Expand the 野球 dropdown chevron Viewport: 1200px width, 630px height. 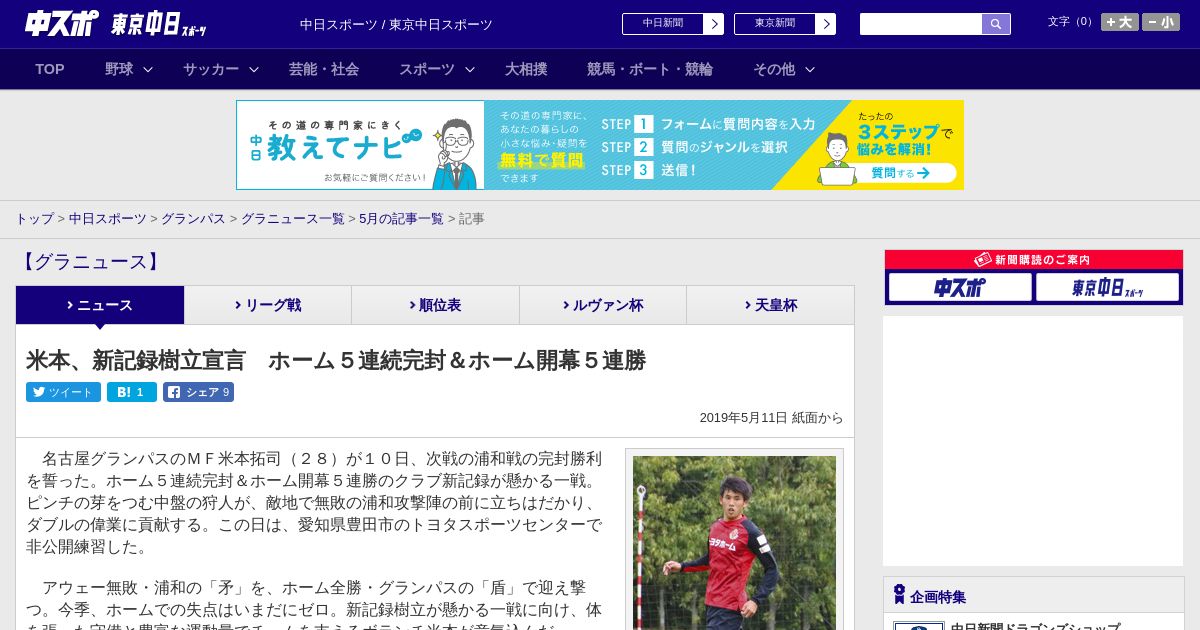coord(148,69)
